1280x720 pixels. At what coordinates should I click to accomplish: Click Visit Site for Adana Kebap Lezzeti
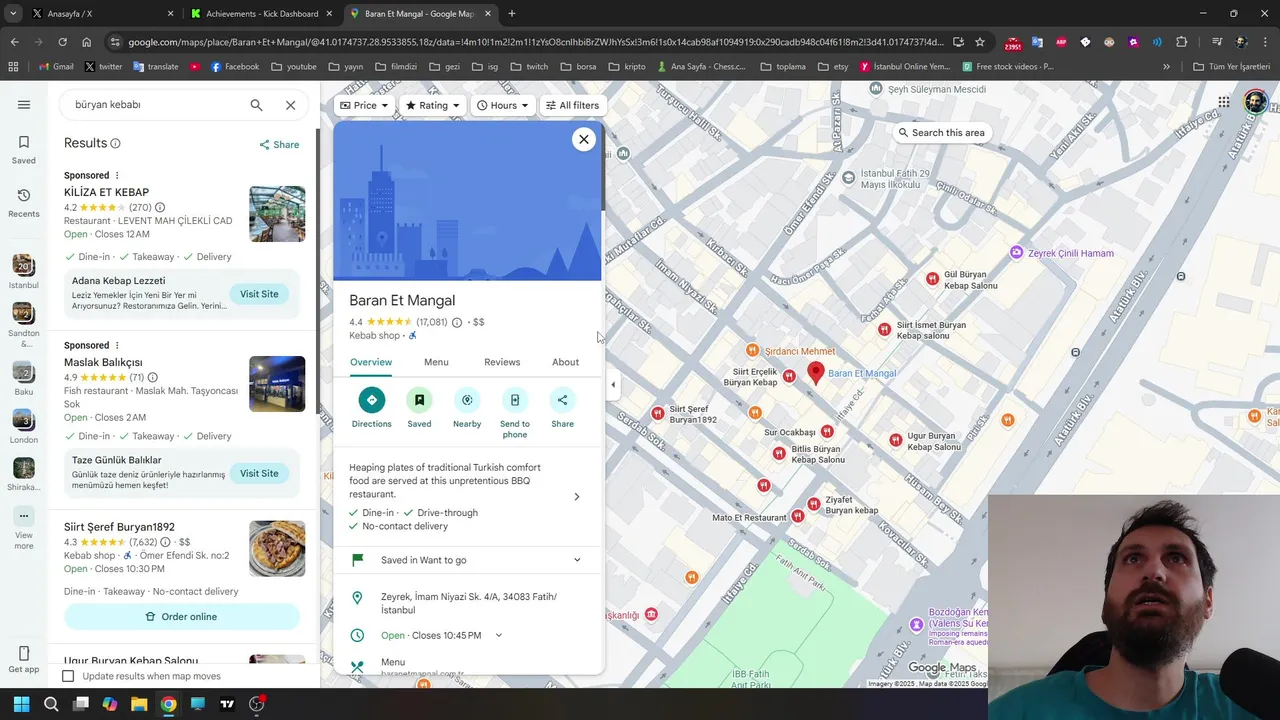pos(259,294)
